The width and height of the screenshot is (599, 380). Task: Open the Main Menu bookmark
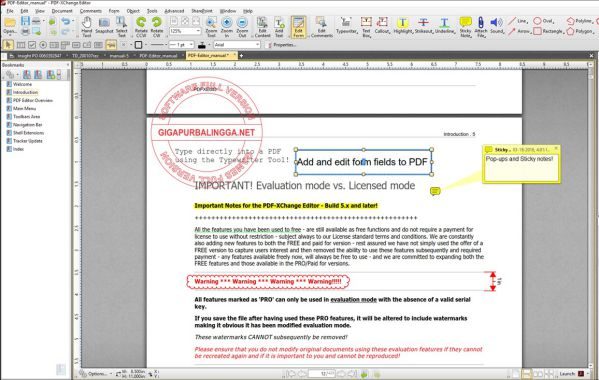click(x=24, y=108)
